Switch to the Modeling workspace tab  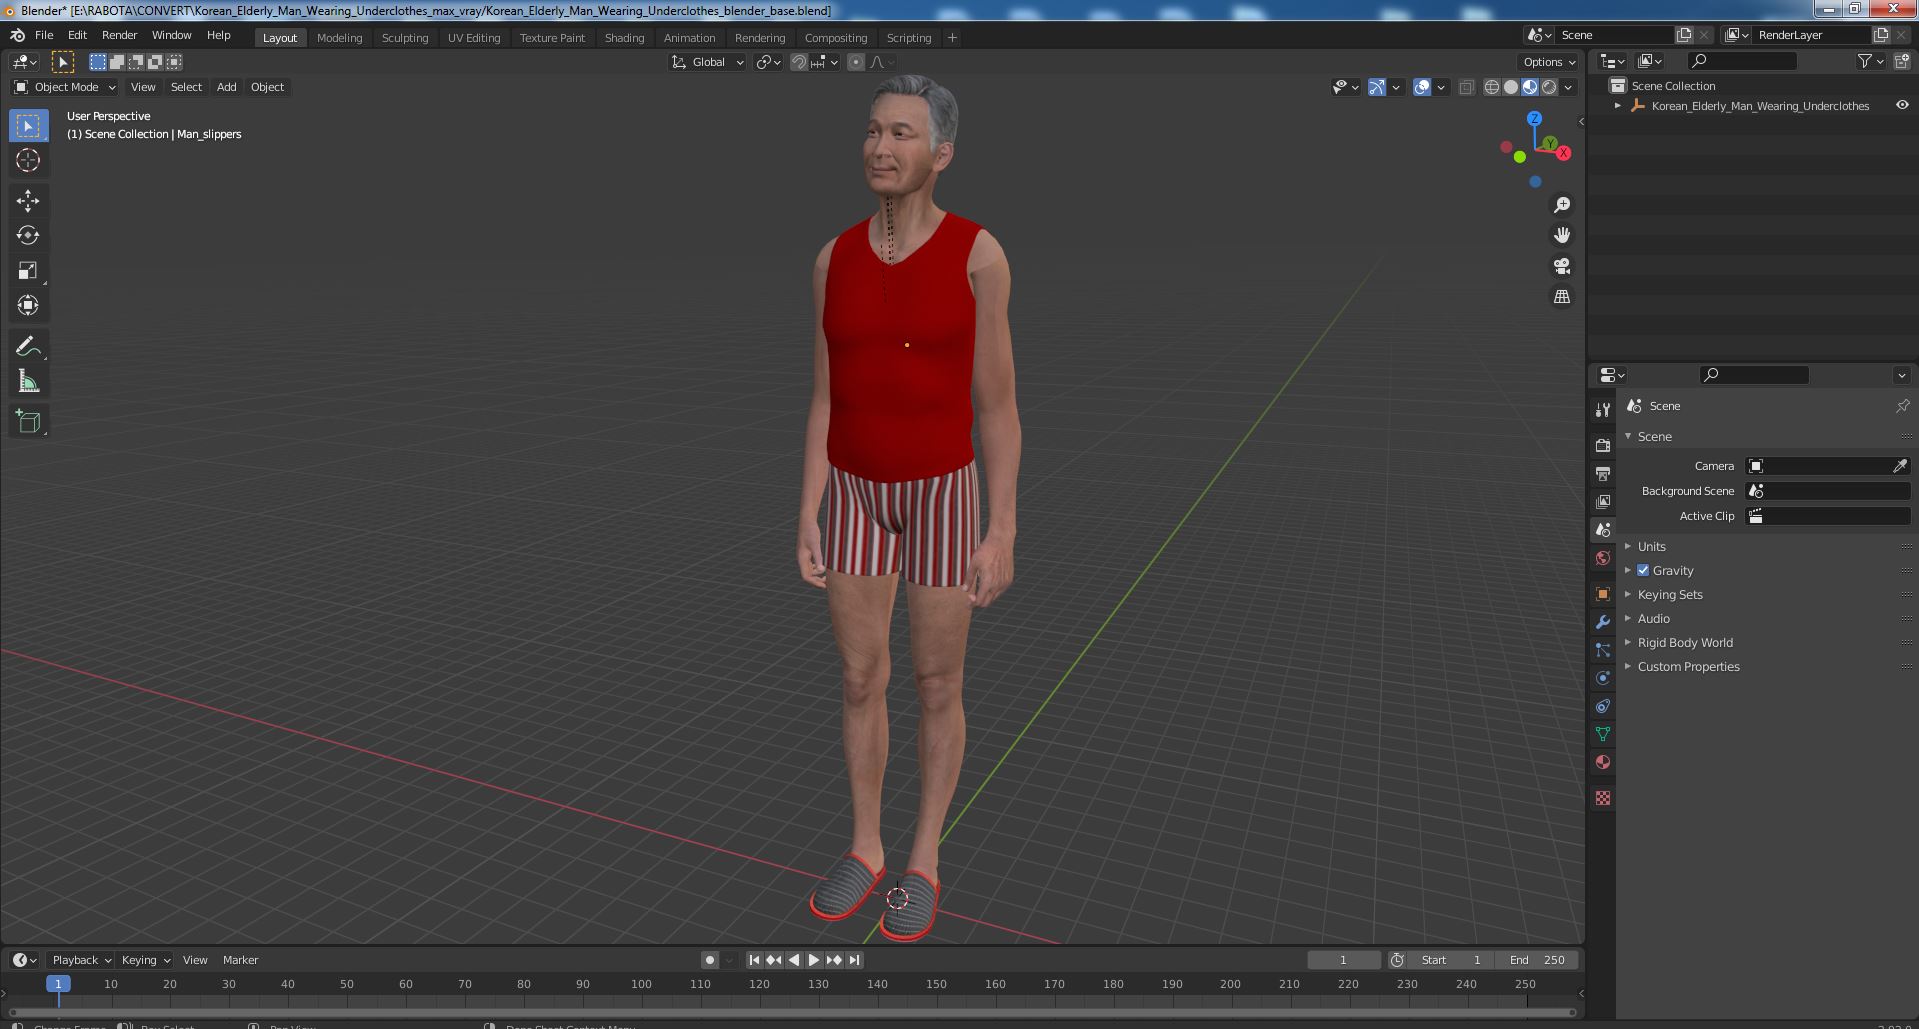coord(339,38)
